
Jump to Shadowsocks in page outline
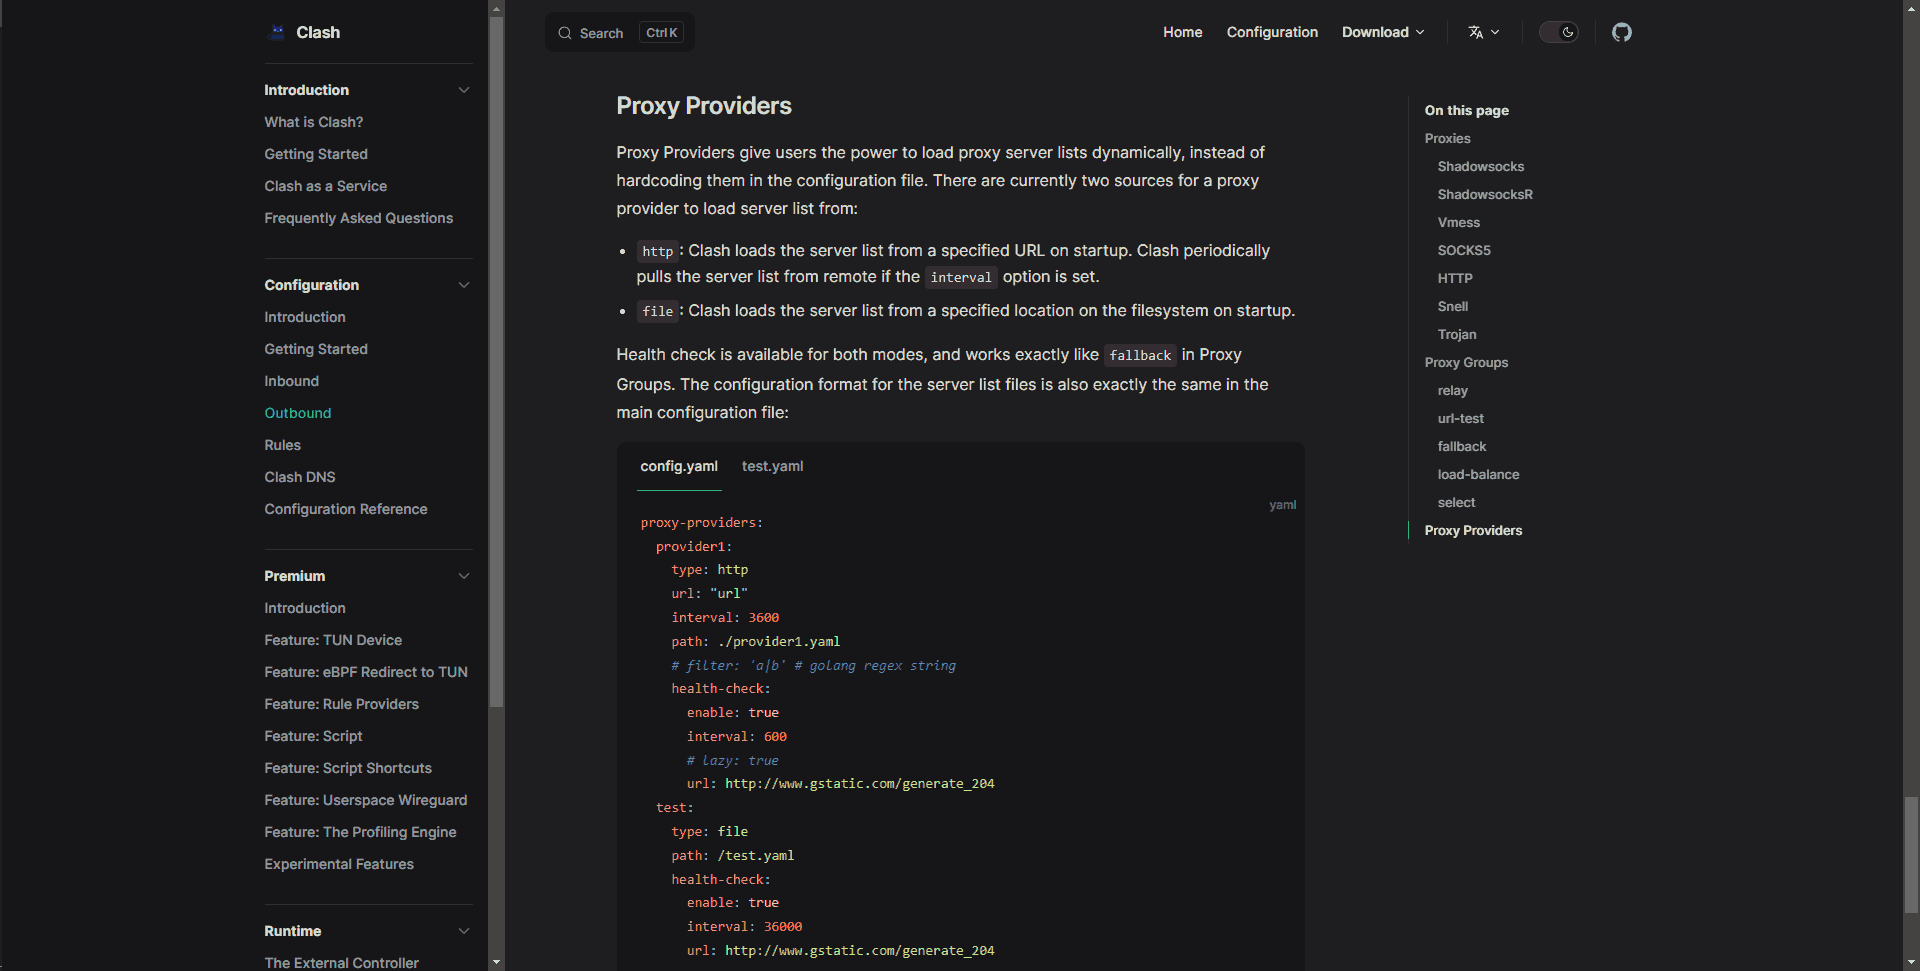[1481, 166]
